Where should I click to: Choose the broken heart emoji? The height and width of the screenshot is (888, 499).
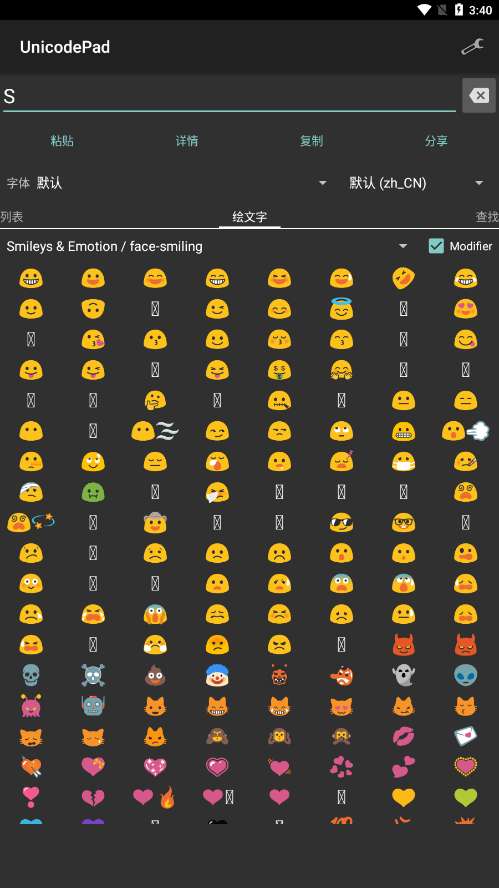click(x=93, y=797)
